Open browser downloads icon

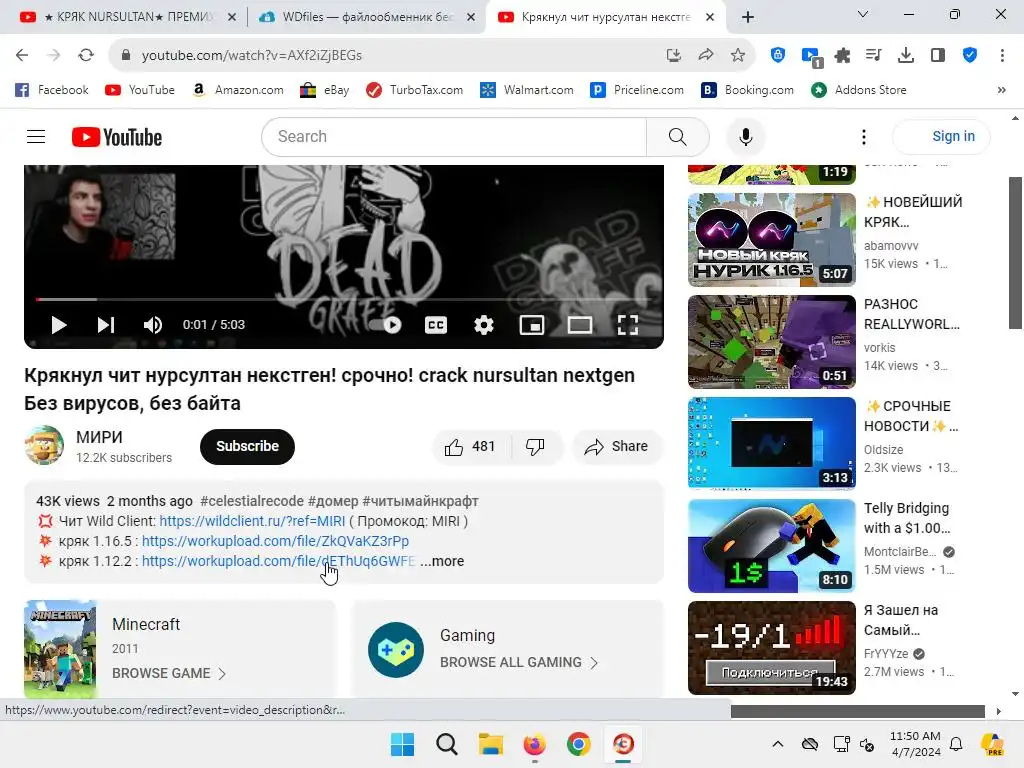(906, 56)
